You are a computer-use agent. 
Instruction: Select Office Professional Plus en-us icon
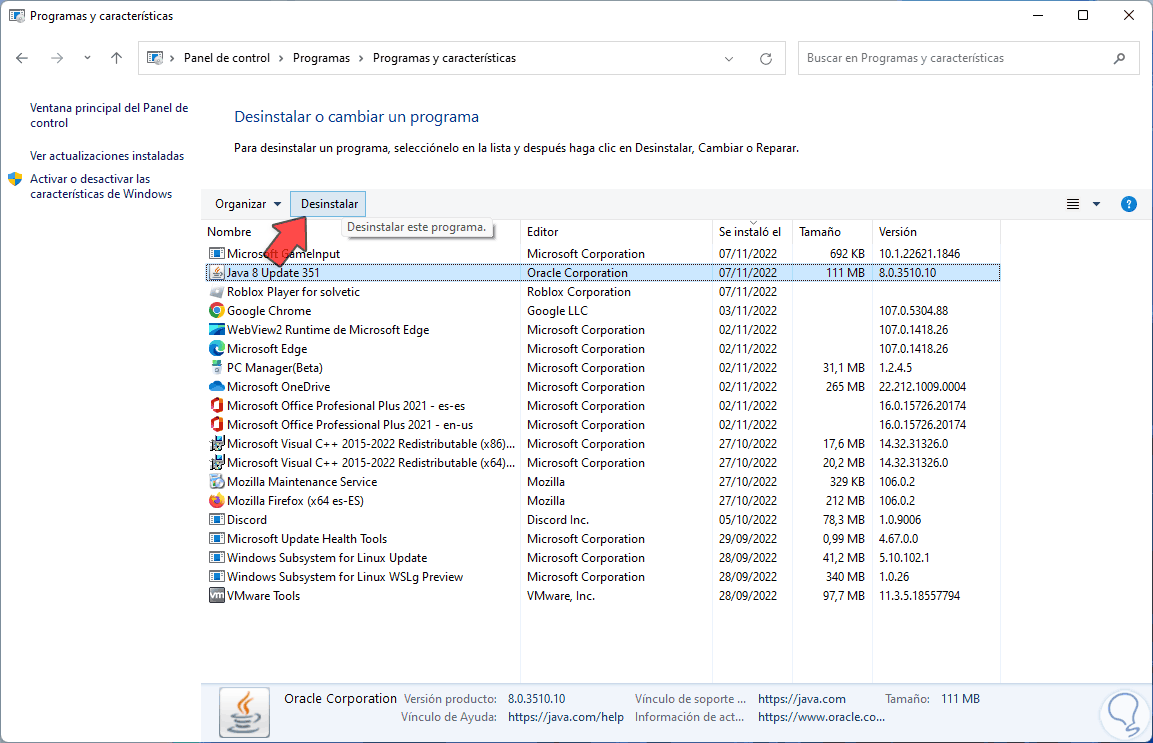[216, 425]
